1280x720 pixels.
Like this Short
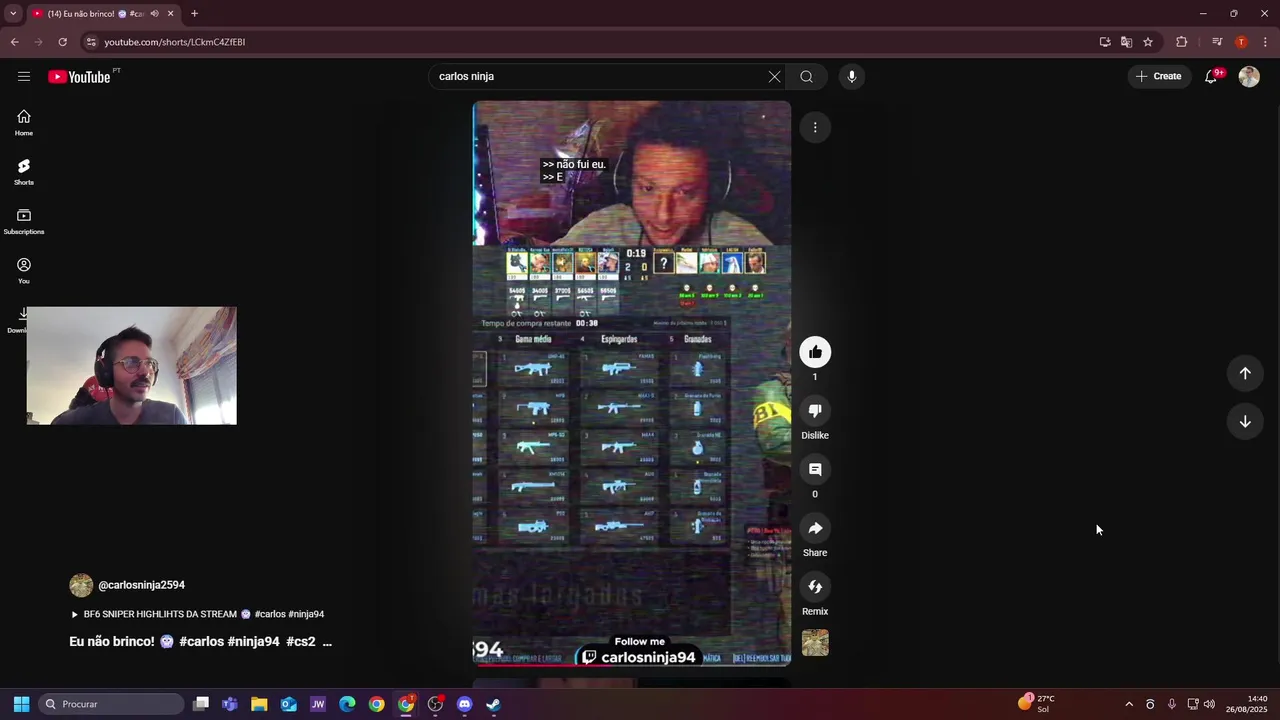815,352
